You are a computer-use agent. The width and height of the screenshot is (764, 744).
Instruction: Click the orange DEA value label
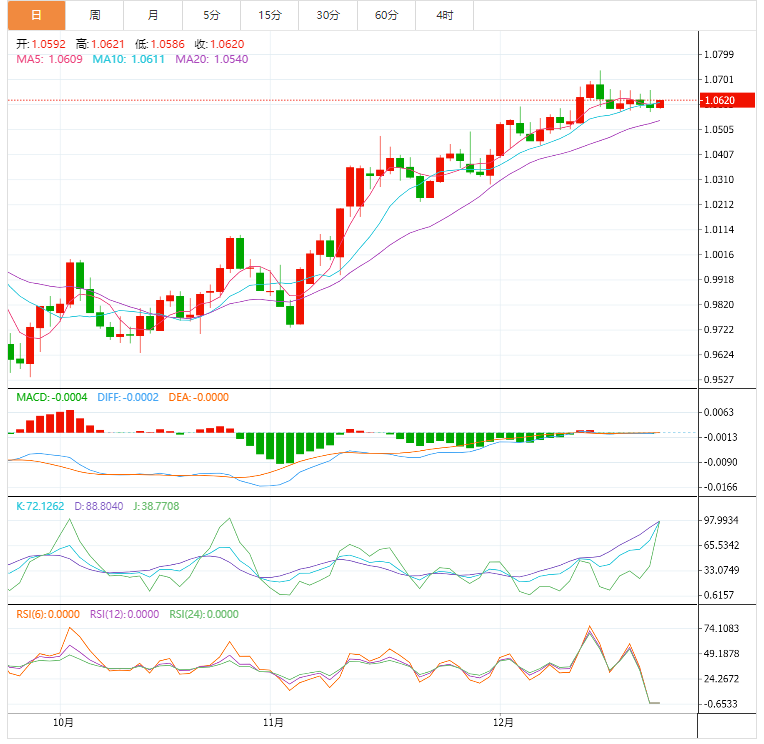click(x=198, y=397)
